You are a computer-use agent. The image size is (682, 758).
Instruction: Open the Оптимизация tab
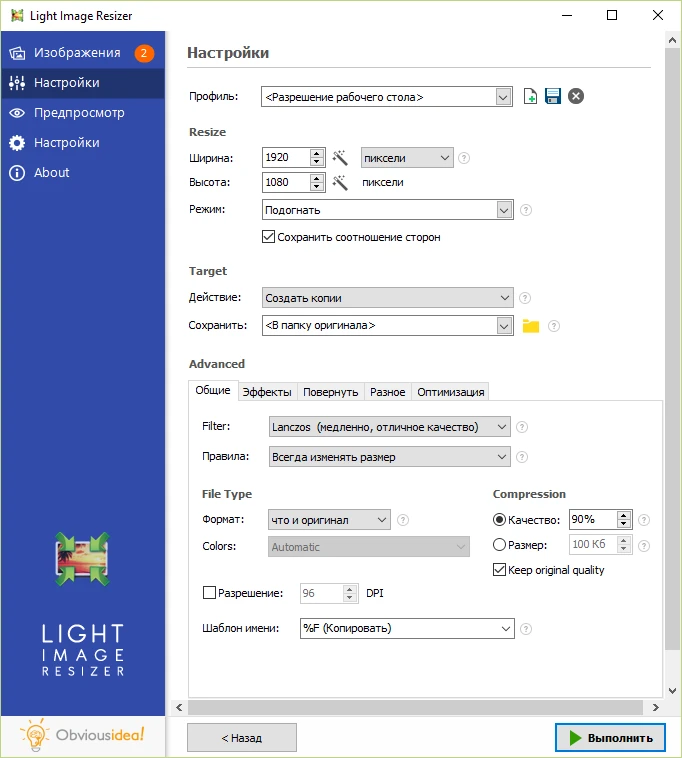click(451, 392)
